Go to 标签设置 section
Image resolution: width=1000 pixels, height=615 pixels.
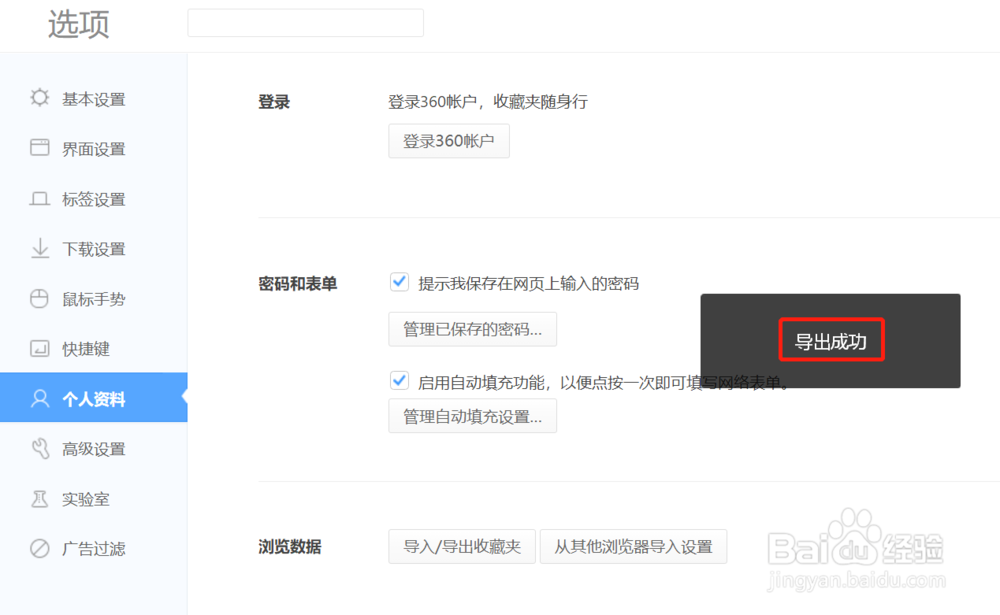tap(94, 199)
